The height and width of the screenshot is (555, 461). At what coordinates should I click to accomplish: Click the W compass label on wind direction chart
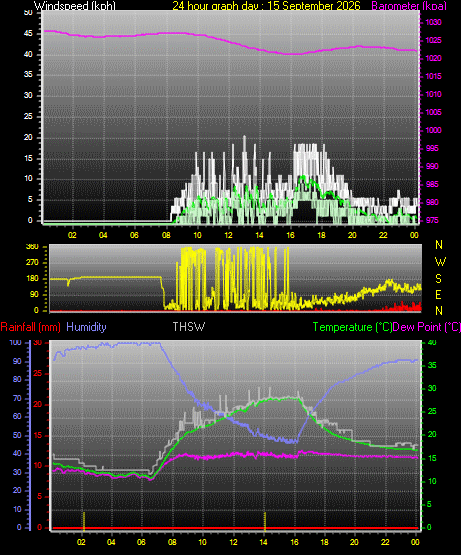click(x=440, y=262)
